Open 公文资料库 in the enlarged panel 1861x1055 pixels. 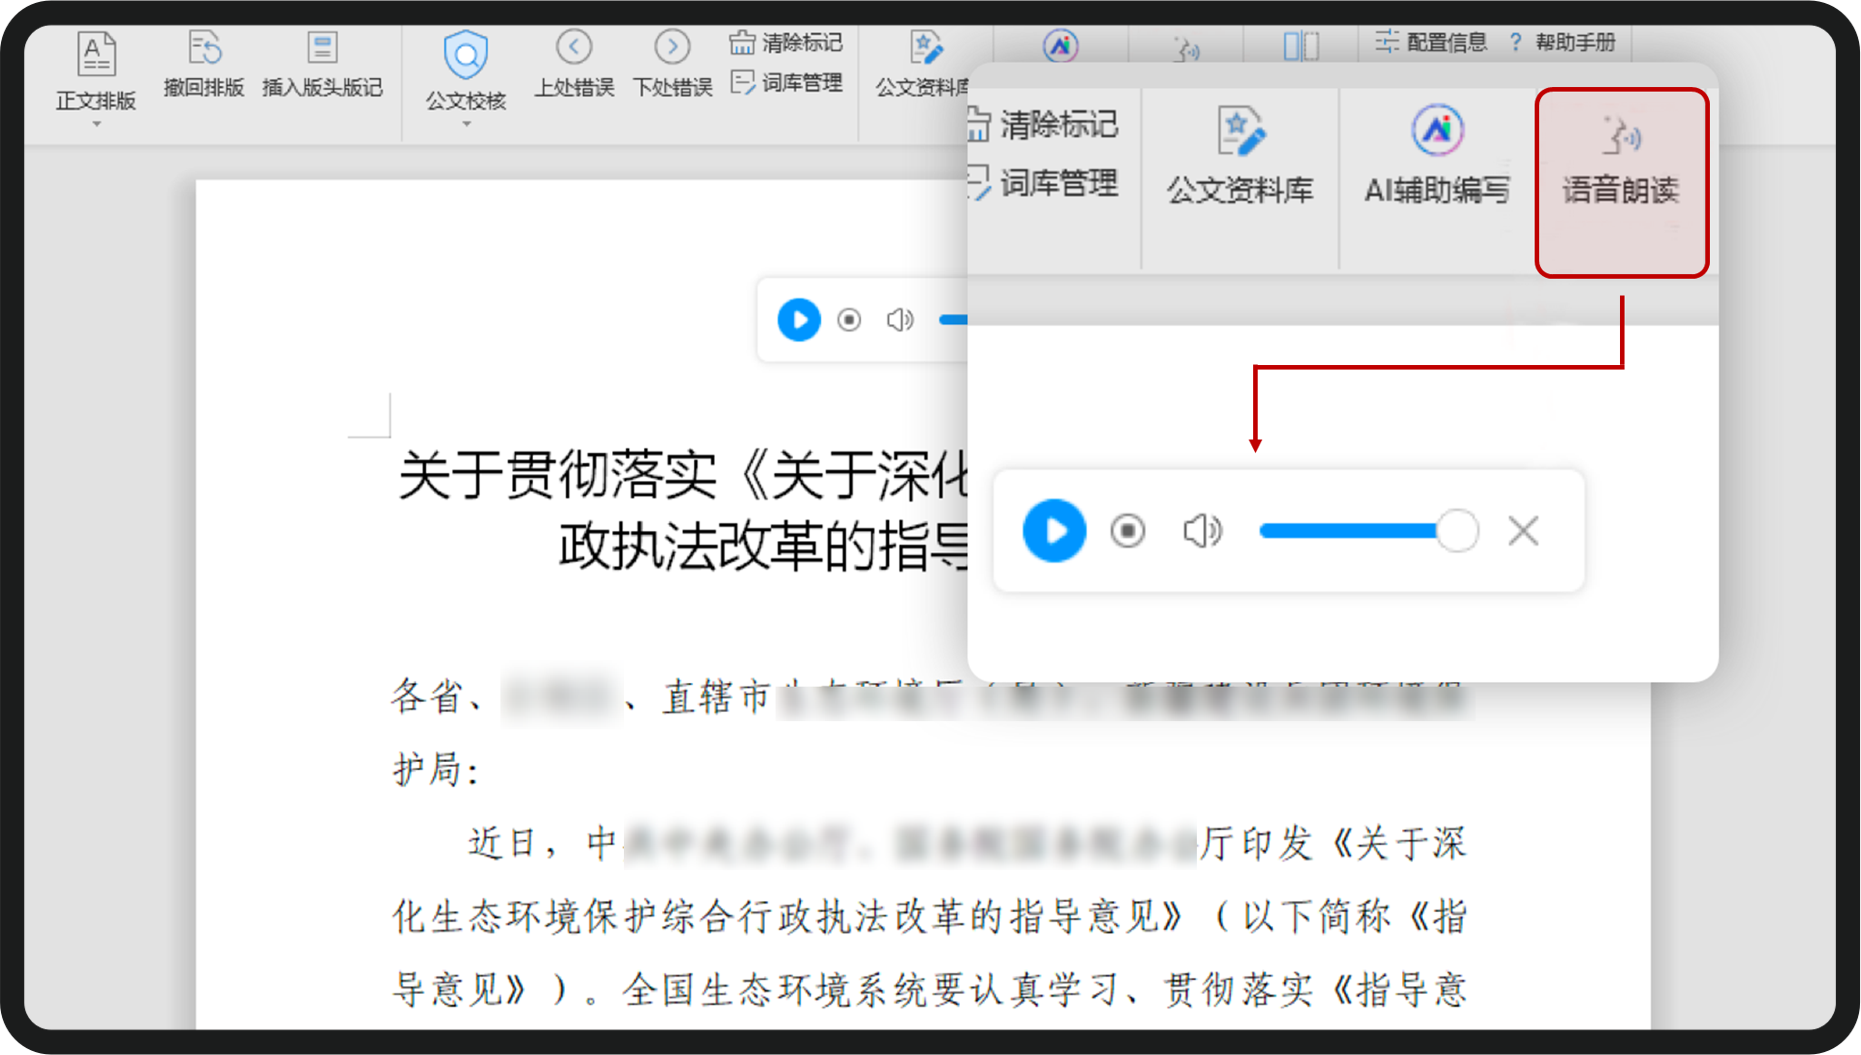click(x=1240, y=156)
